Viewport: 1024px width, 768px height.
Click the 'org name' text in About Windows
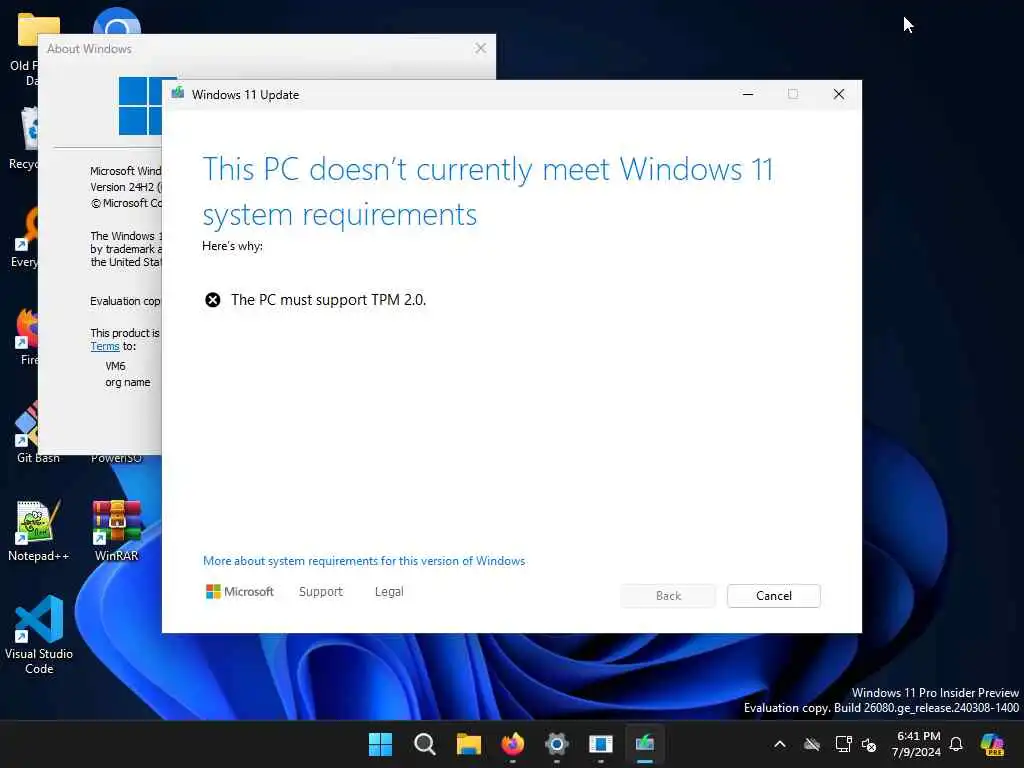pyautogui.click(x=127, y=382)
